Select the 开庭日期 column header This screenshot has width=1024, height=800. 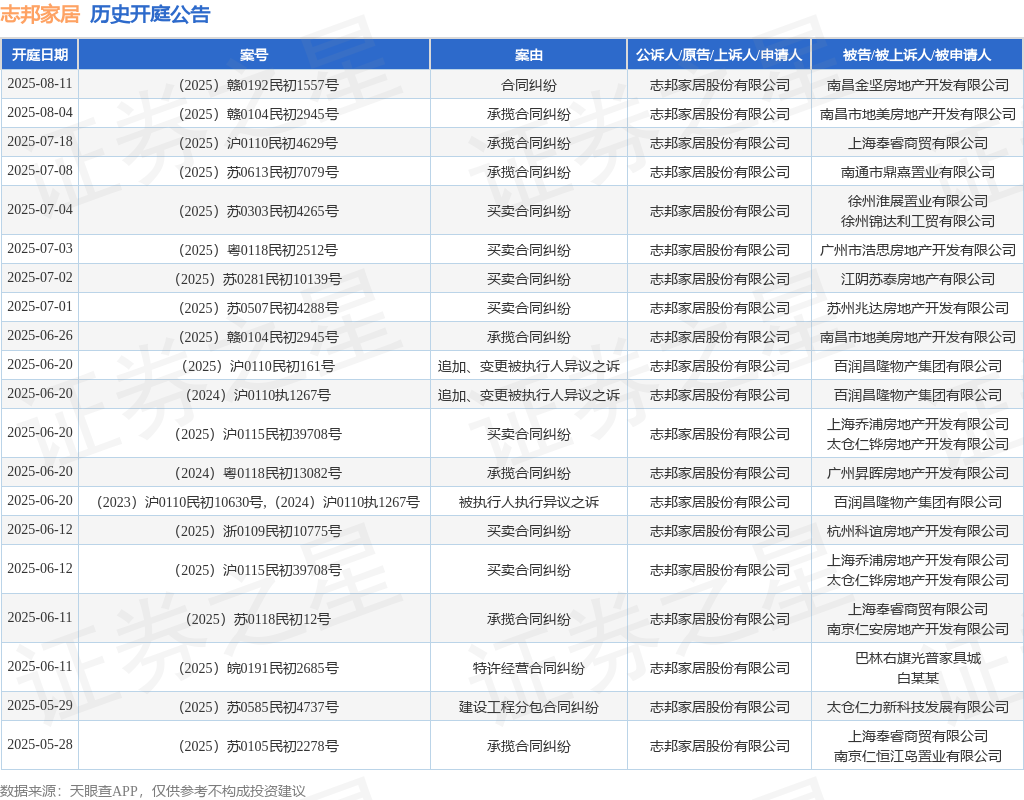(x=40, y=55)
